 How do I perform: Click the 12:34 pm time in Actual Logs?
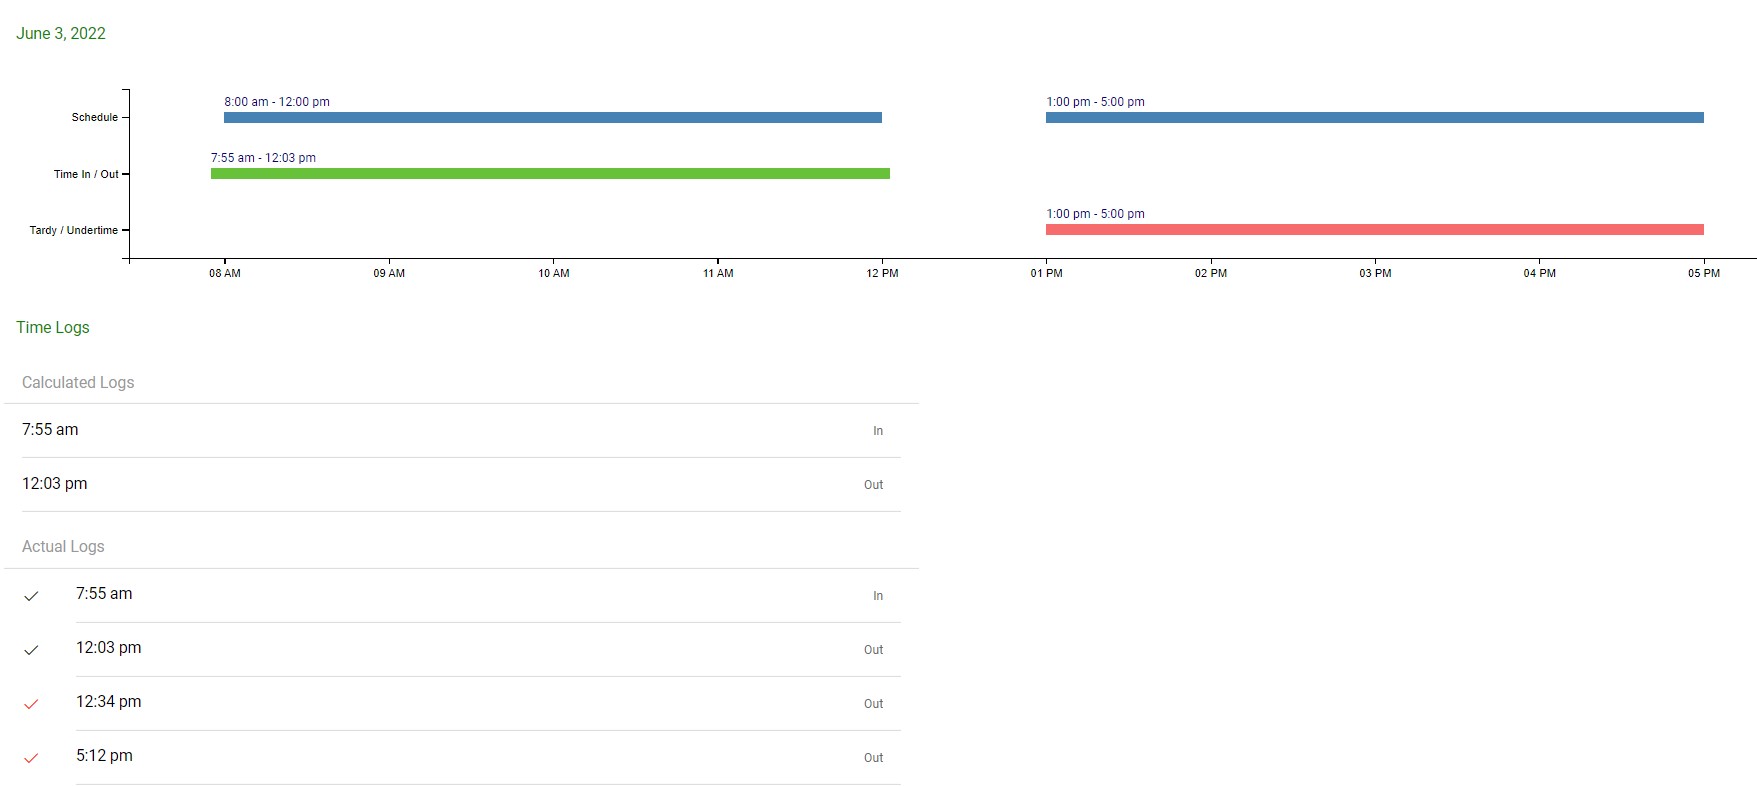(x=109, y=701)
